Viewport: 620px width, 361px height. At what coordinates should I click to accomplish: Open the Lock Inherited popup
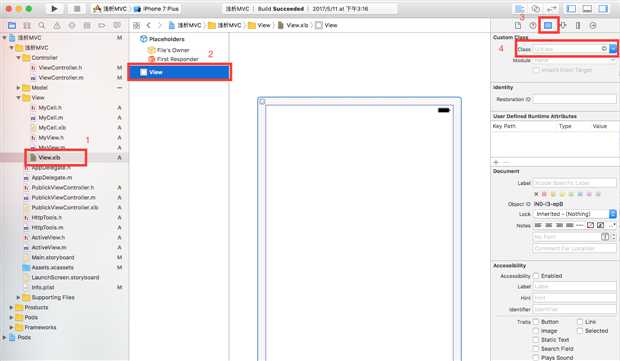click(575, 214)
